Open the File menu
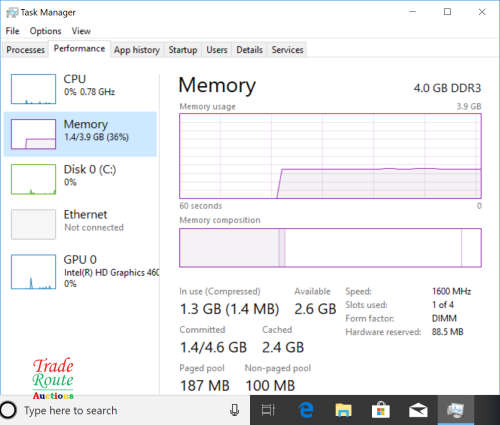This screenshot has height=425, width=500. point(13,31)
